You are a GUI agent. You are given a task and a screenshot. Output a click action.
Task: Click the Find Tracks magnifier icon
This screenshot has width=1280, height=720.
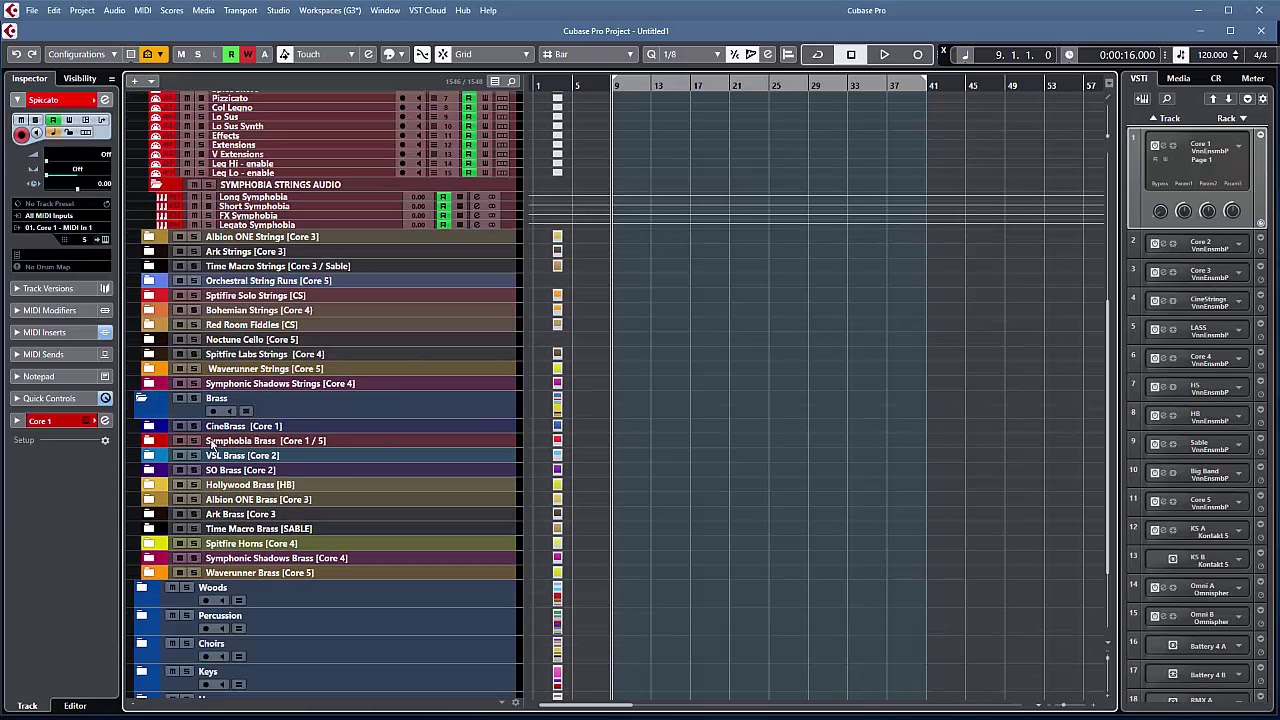point(511,81)
